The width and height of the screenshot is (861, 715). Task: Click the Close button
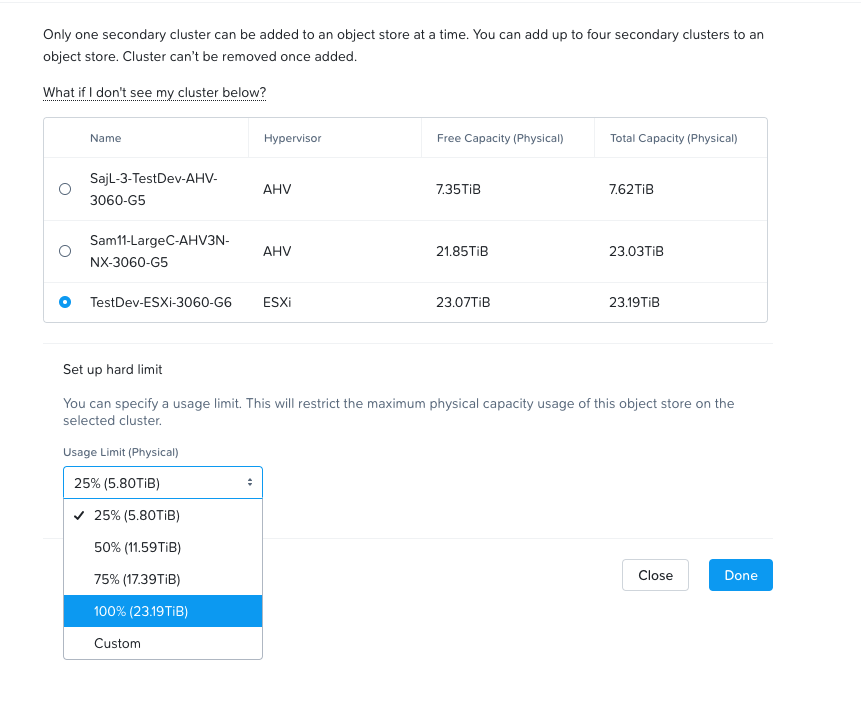[x=655, y=575]
